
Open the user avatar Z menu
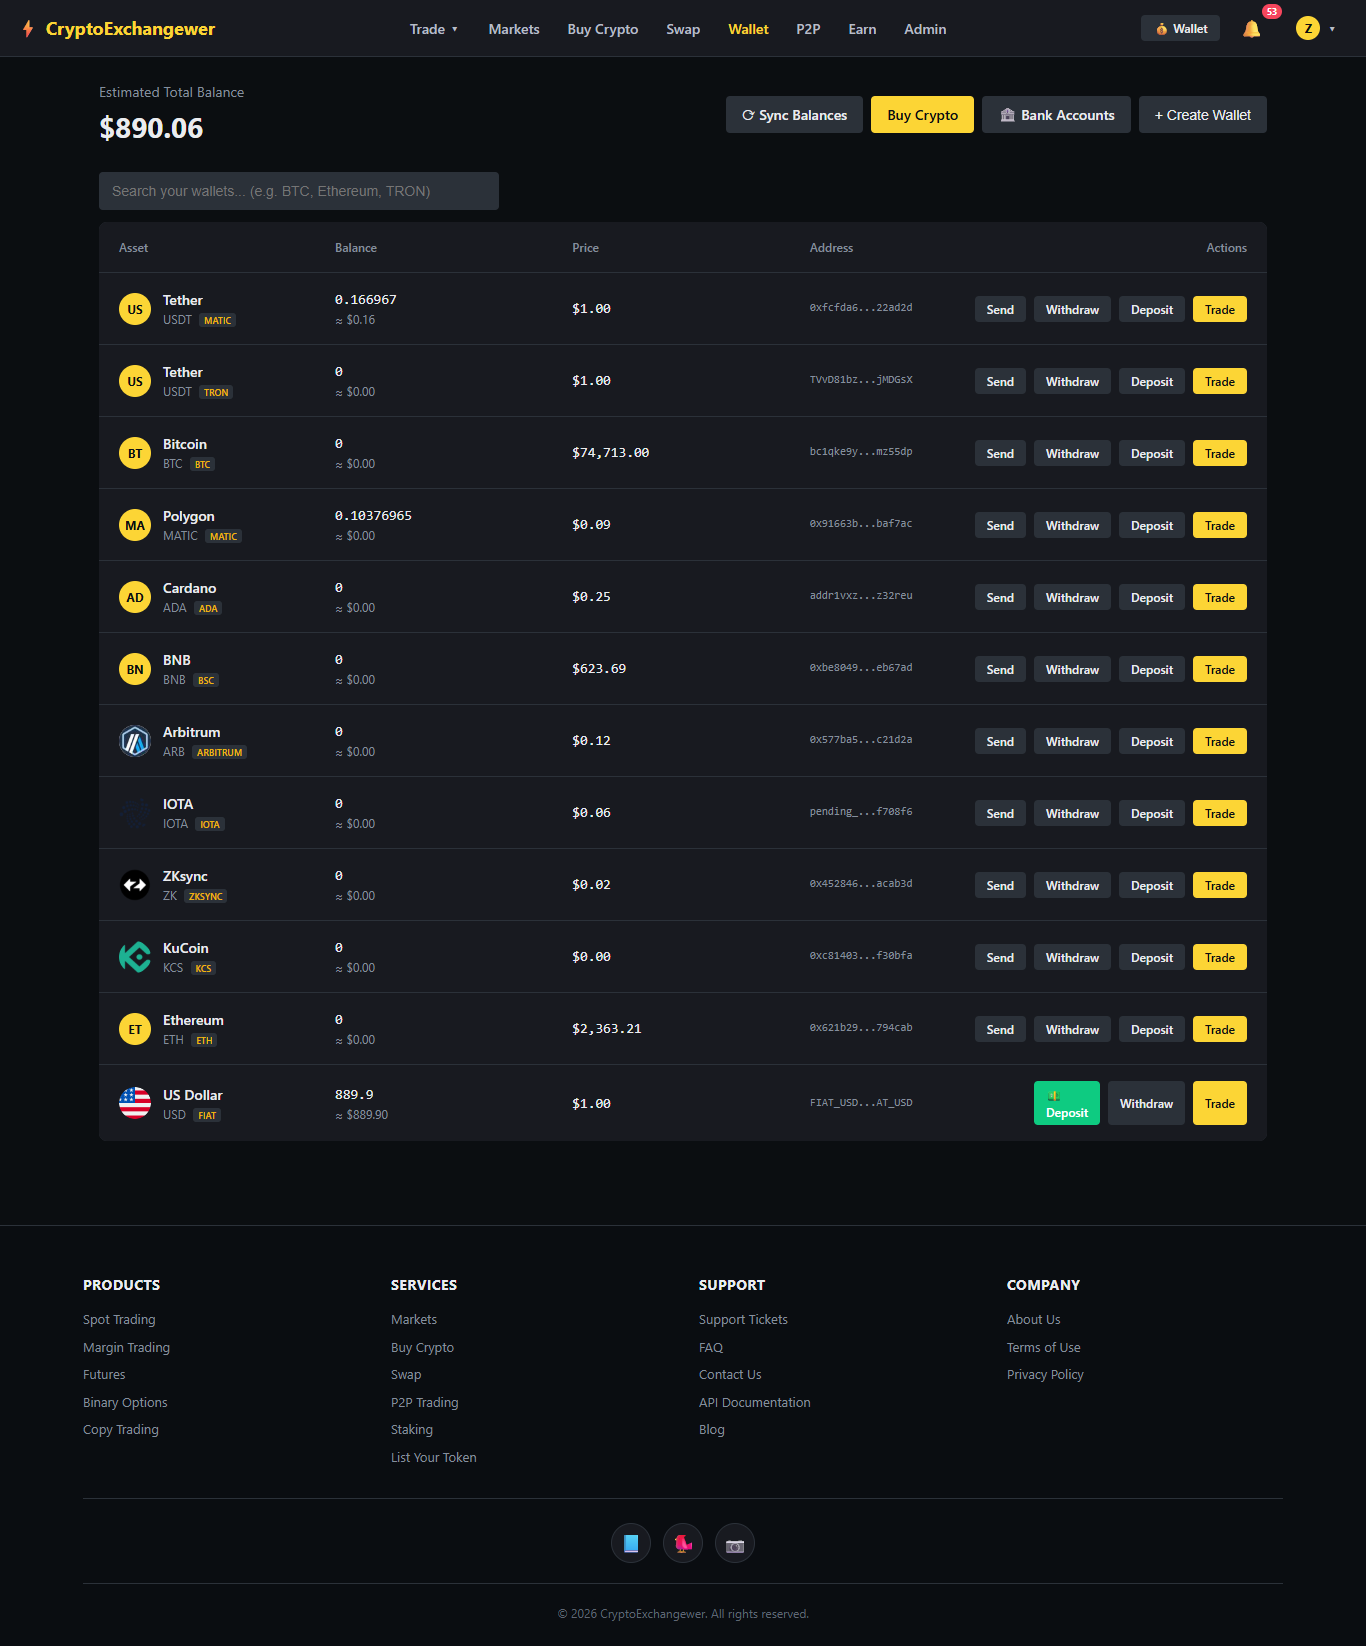(x=1307, y=29)
